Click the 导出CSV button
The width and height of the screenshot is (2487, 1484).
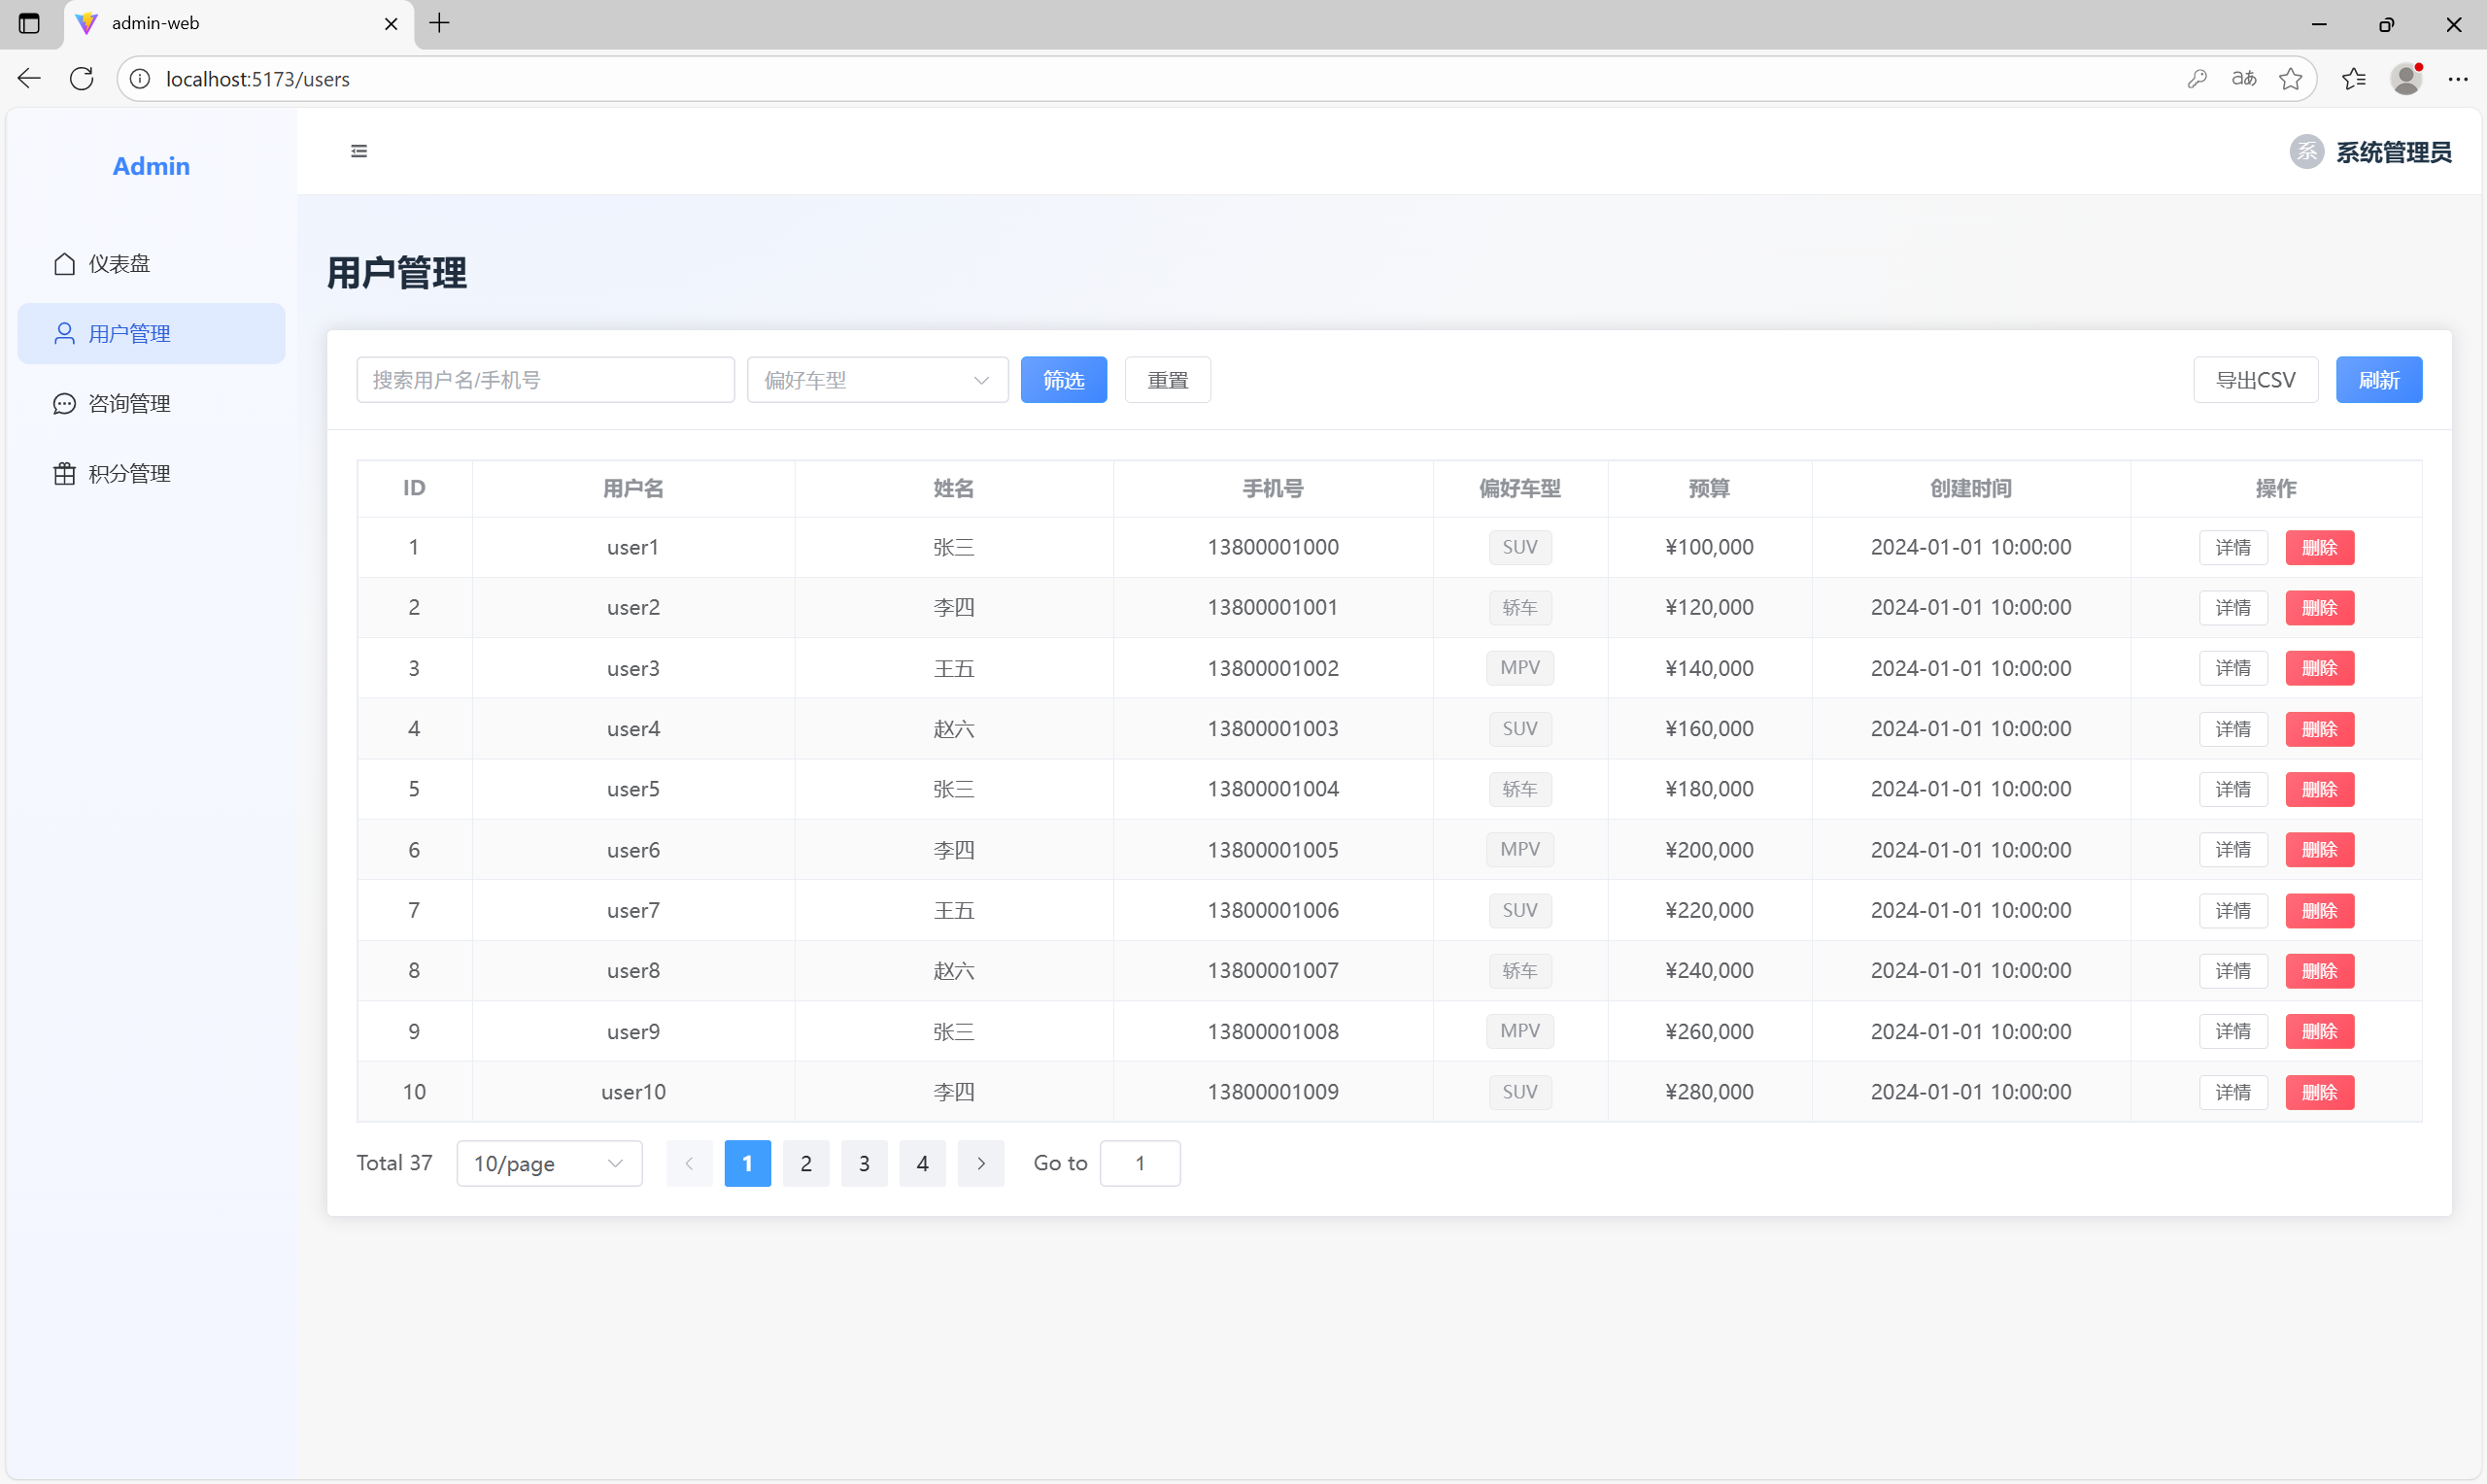(2255, 380)
